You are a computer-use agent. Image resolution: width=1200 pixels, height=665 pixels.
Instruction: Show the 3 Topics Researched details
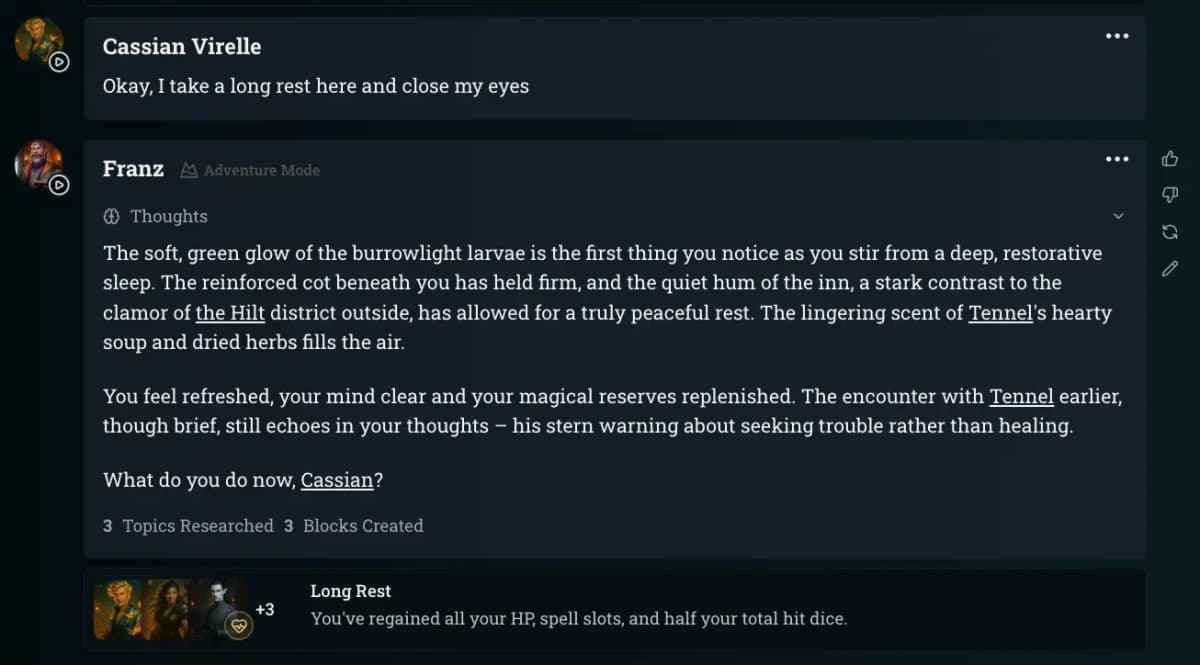pyautogui.click(x=188, y=526)
